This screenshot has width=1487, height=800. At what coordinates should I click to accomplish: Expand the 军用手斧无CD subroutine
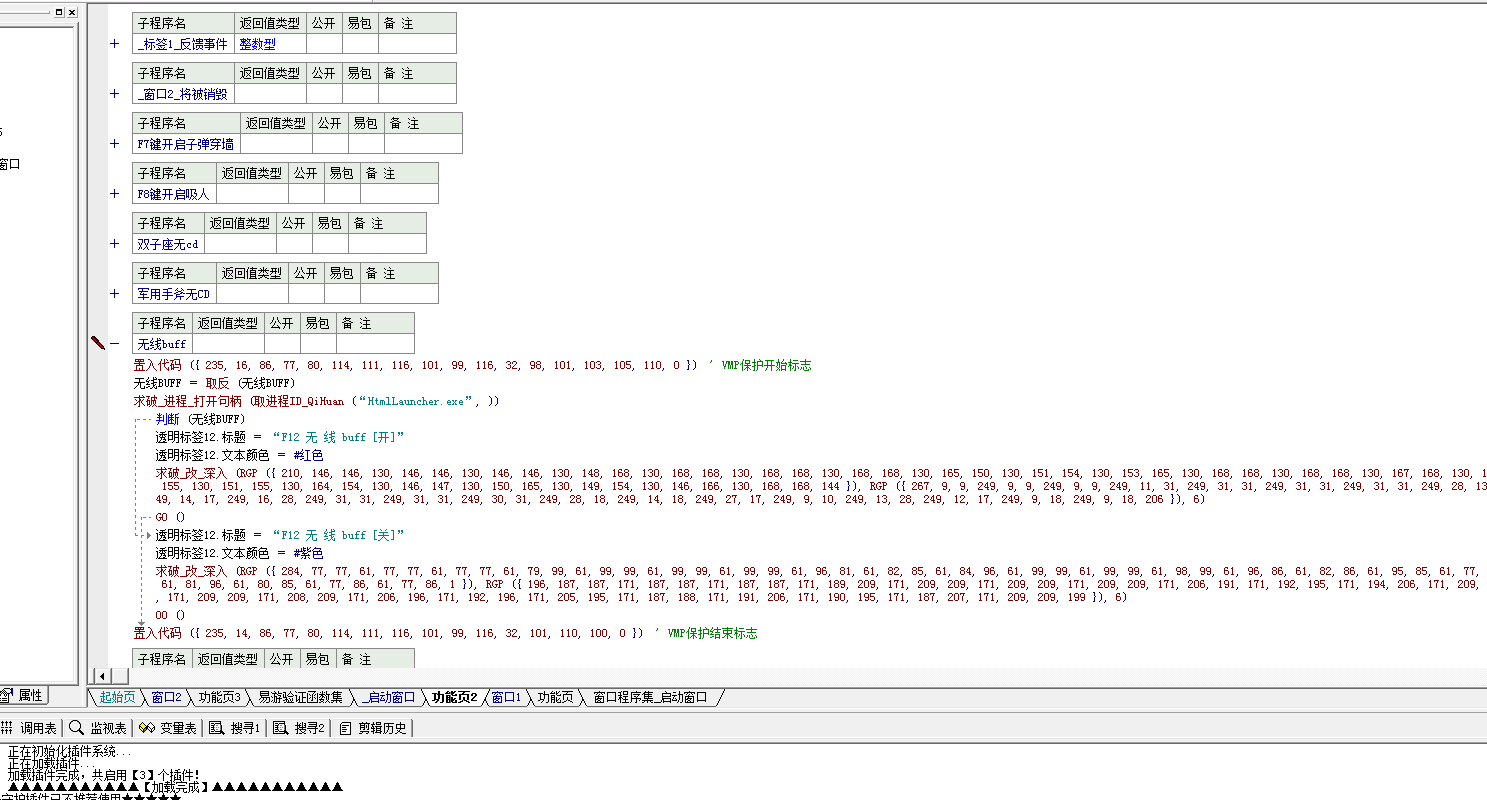click(x=114, y=294)
